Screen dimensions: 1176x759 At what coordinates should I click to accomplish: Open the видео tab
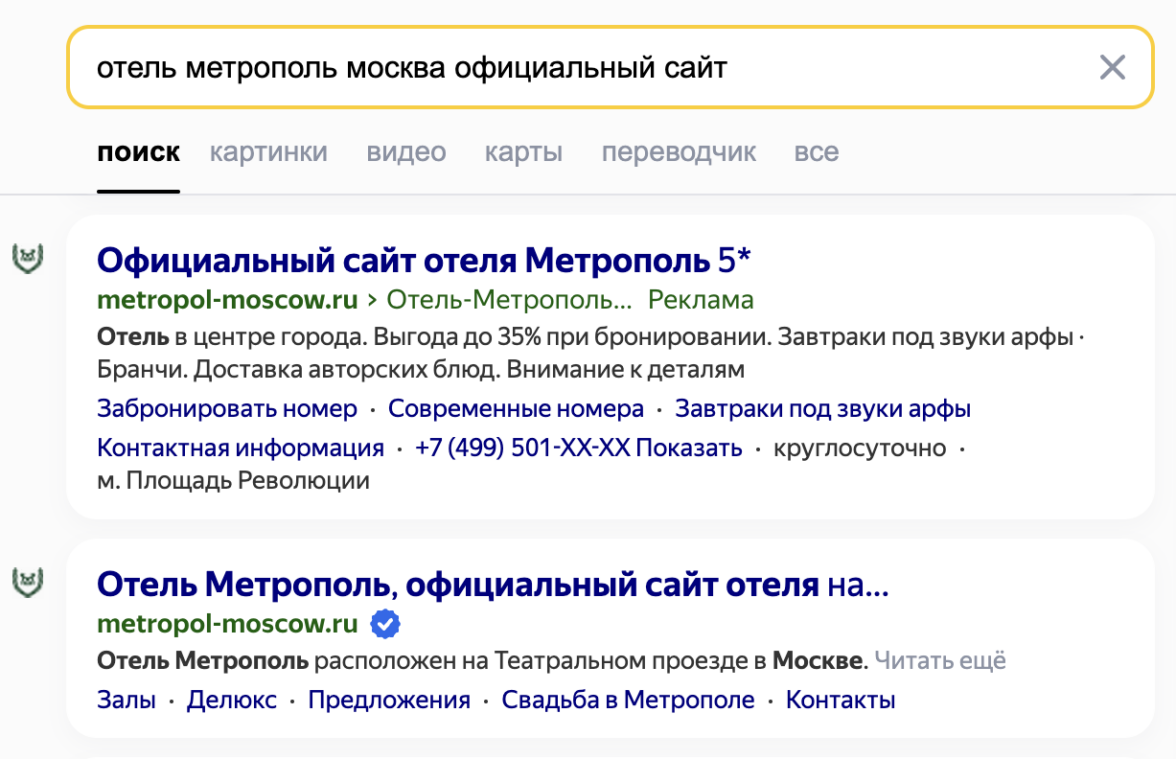click(x=406, y=152)
